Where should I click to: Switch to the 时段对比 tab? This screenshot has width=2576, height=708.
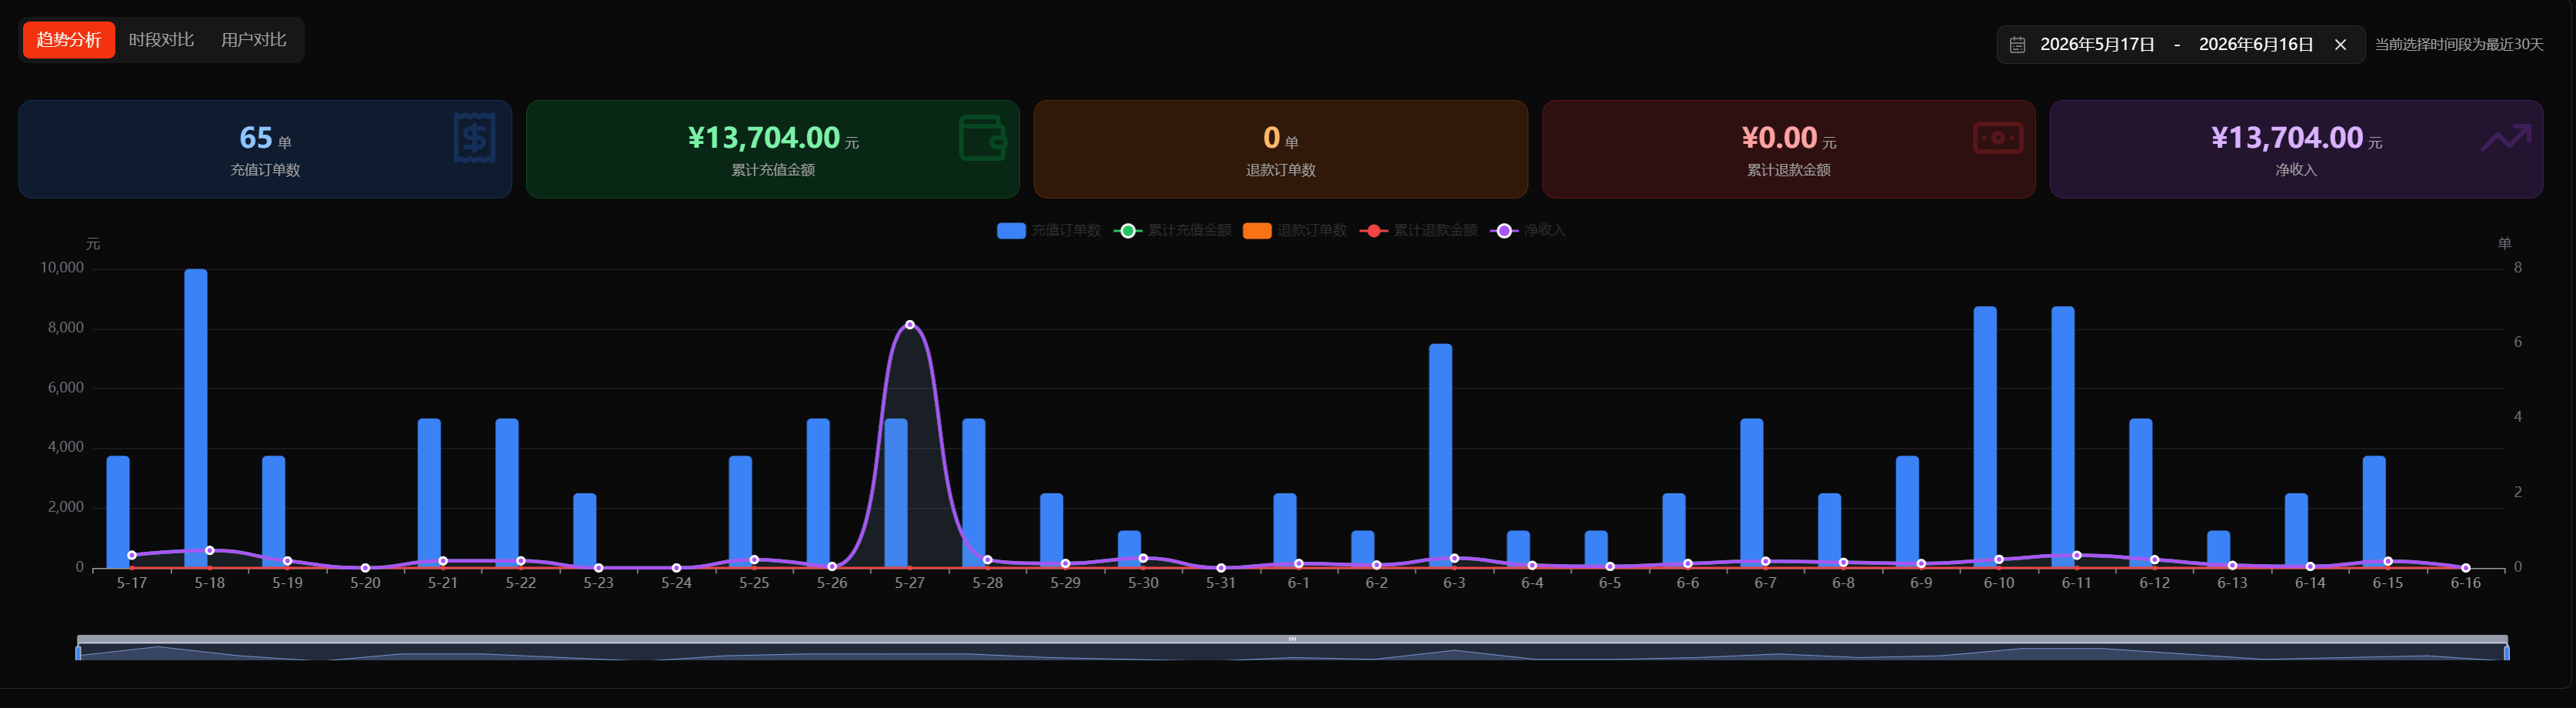pos(161,40)
